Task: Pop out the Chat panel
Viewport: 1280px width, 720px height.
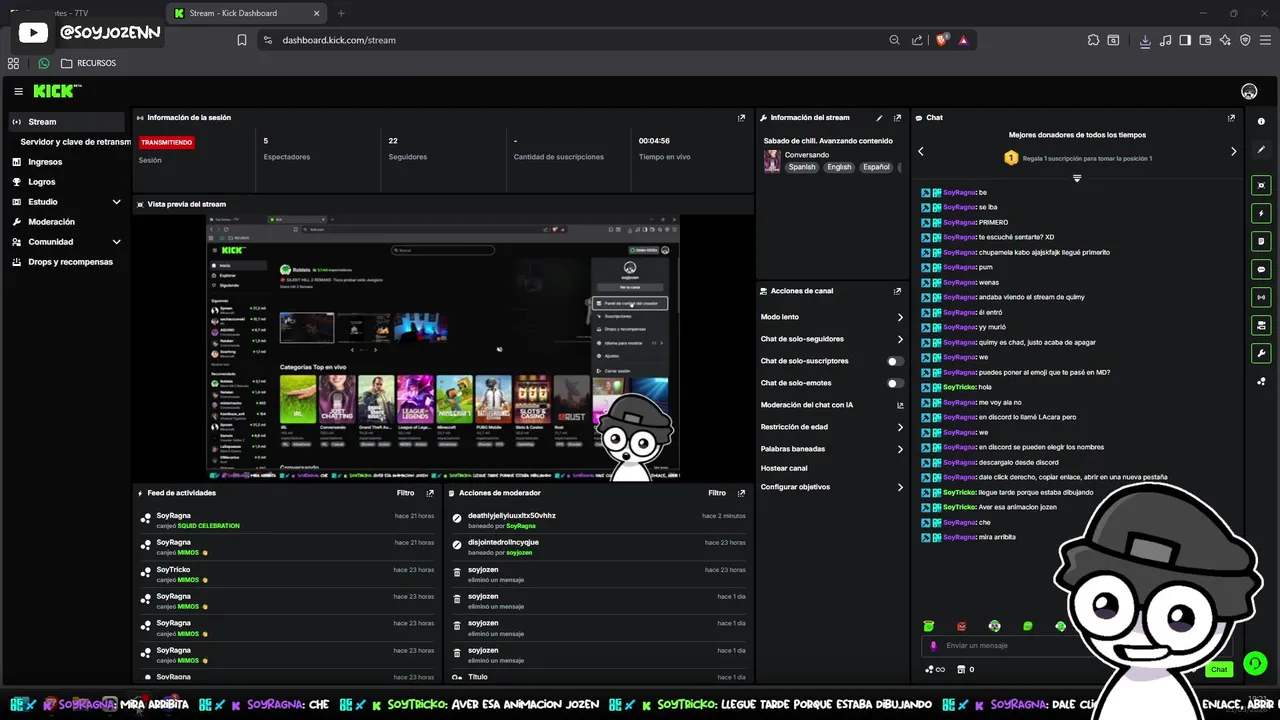Action: tap(1231, 117)
